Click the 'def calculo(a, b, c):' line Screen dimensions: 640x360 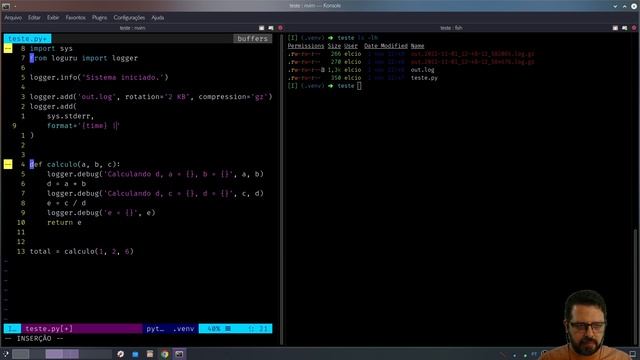point(75,164)
